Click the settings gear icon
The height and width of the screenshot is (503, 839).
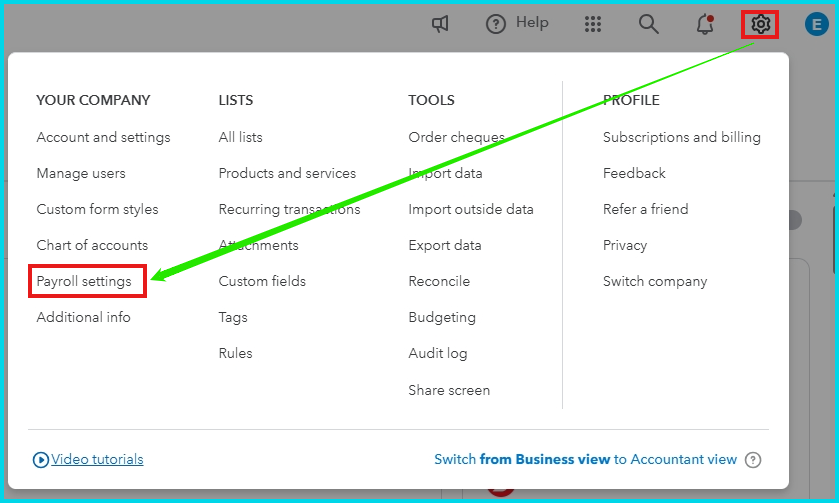coord(761,24)
